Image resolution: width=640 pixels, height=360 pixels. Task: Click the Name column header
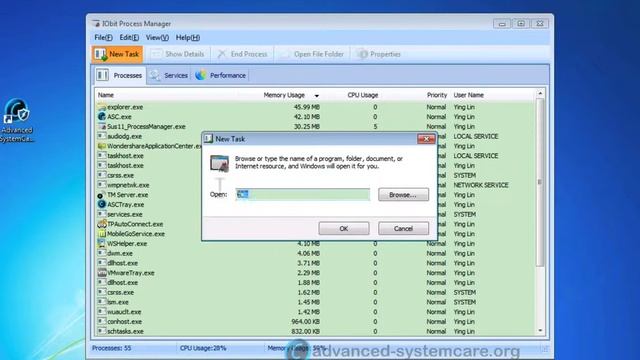pos(106,95)
